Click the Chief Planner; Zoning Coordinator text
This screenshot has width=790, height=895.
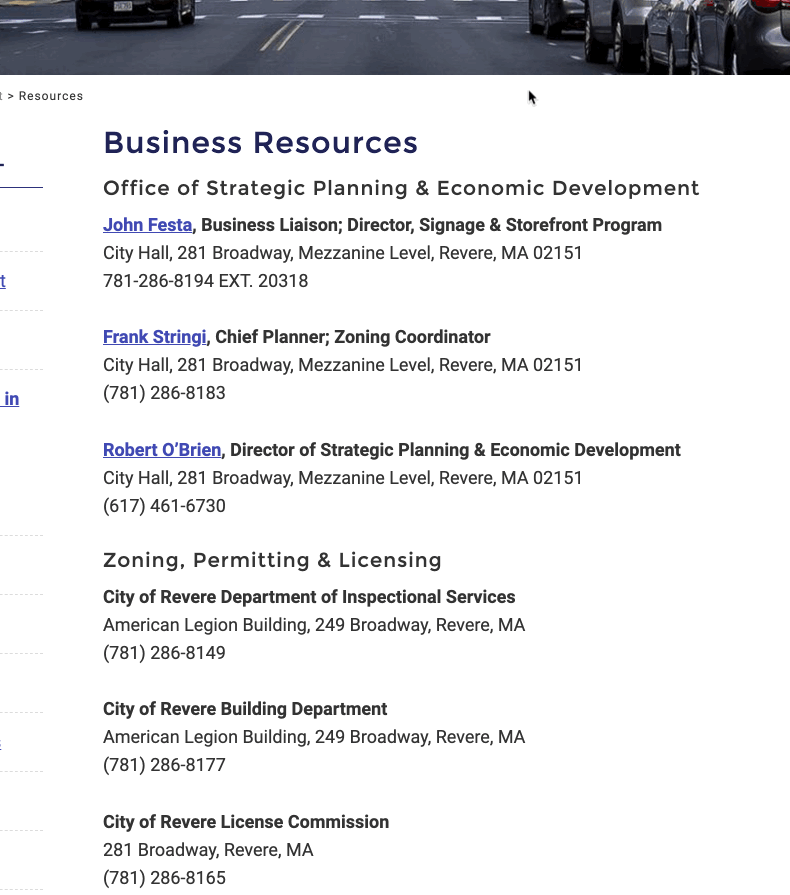coord(353,337)
